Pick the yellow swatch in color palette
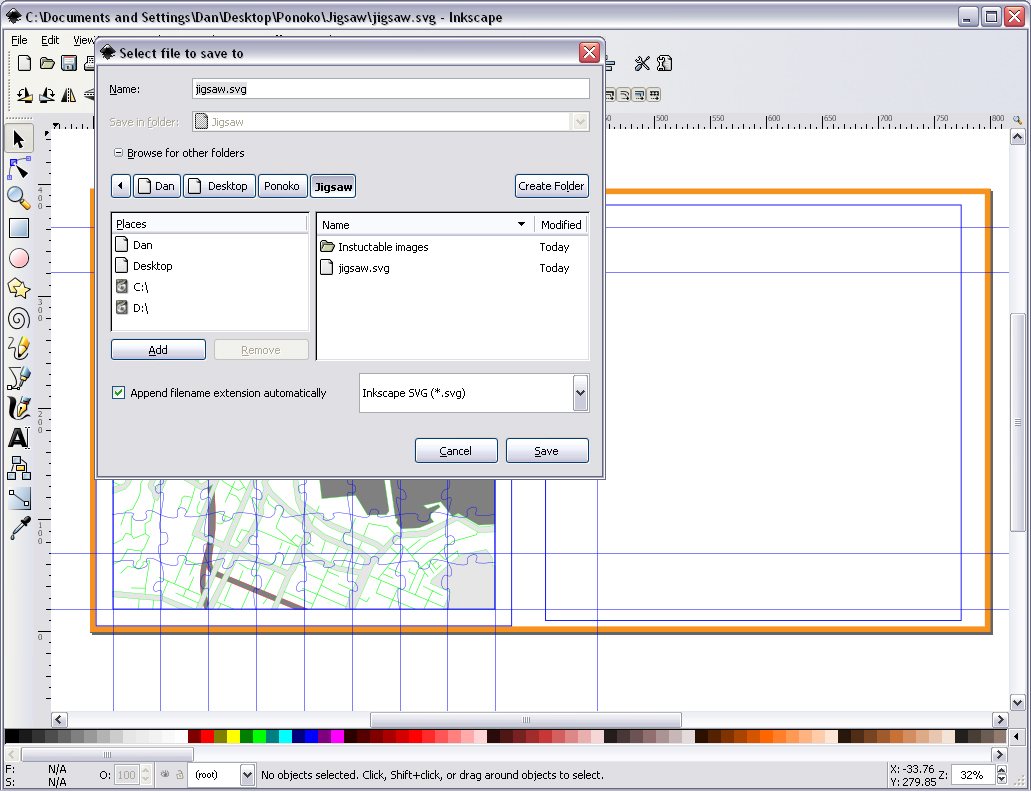The width and height of the screenshot is (1031, 792). tap(233, 737)
